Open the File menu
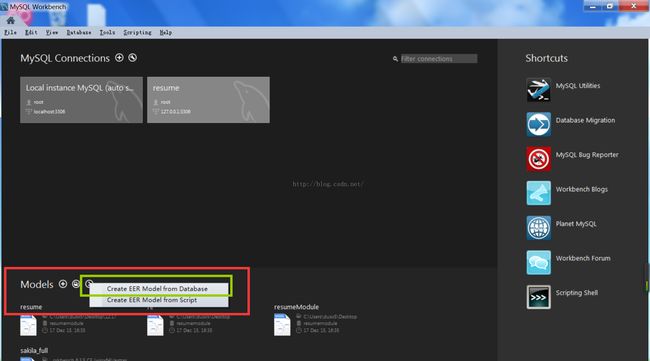Image resolution: width=650 pixels, height=361 pixels. point(10,32)
